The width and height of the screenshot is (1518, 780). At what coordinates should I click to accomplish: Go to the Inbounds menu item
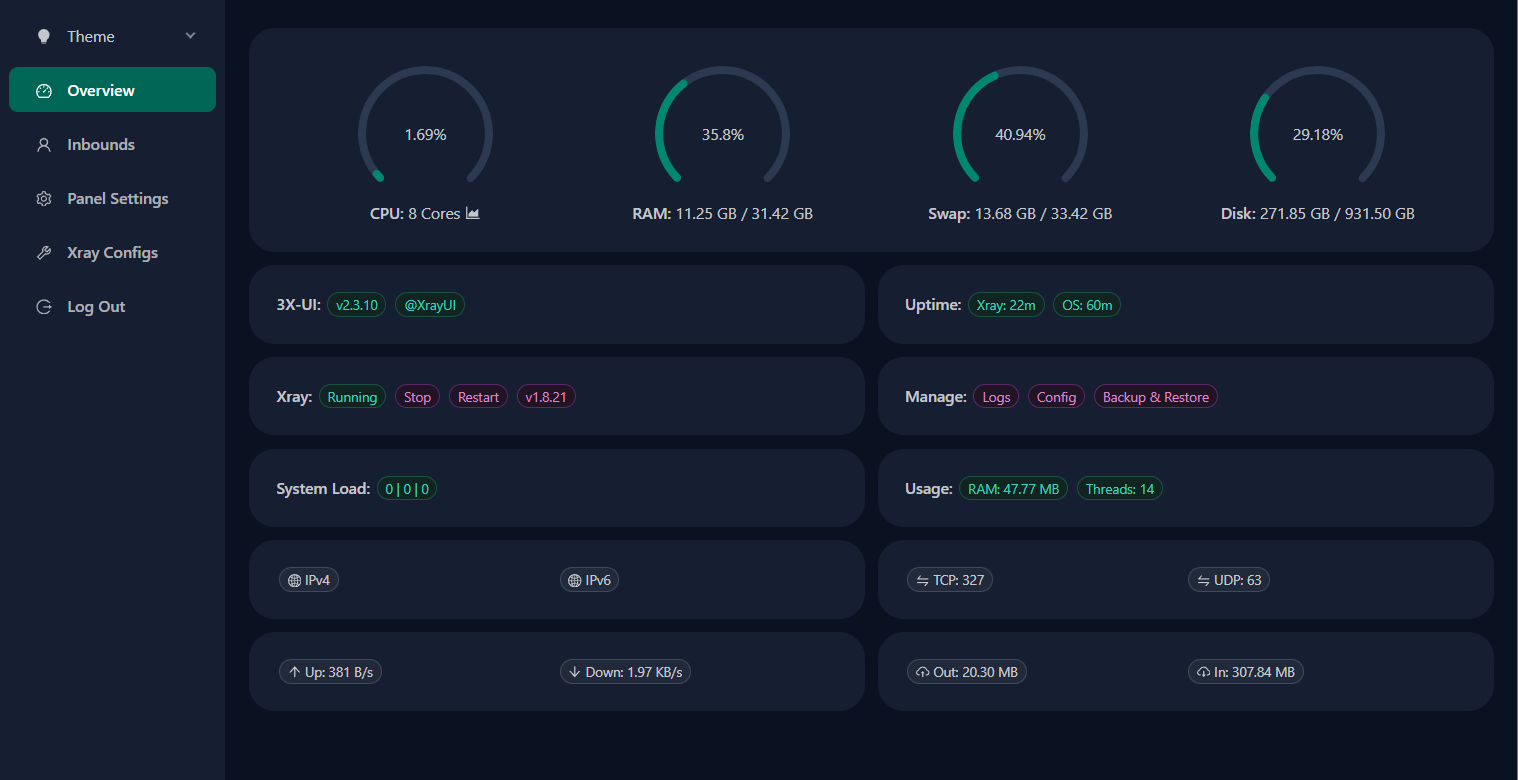[100, 145]
